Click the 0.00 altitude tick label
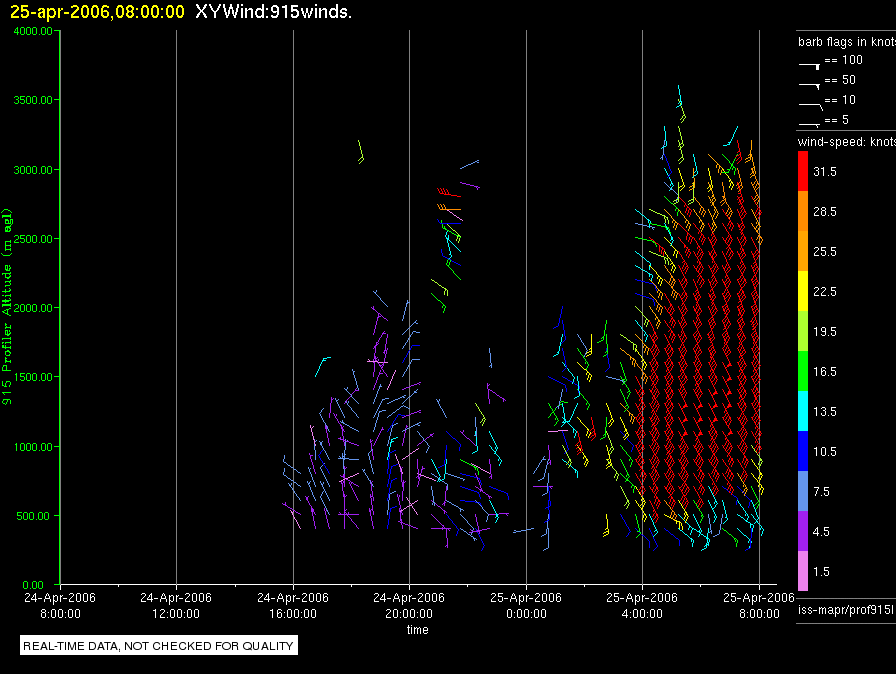Viewport: 896px width, 674px height. [x=33, y=585]
